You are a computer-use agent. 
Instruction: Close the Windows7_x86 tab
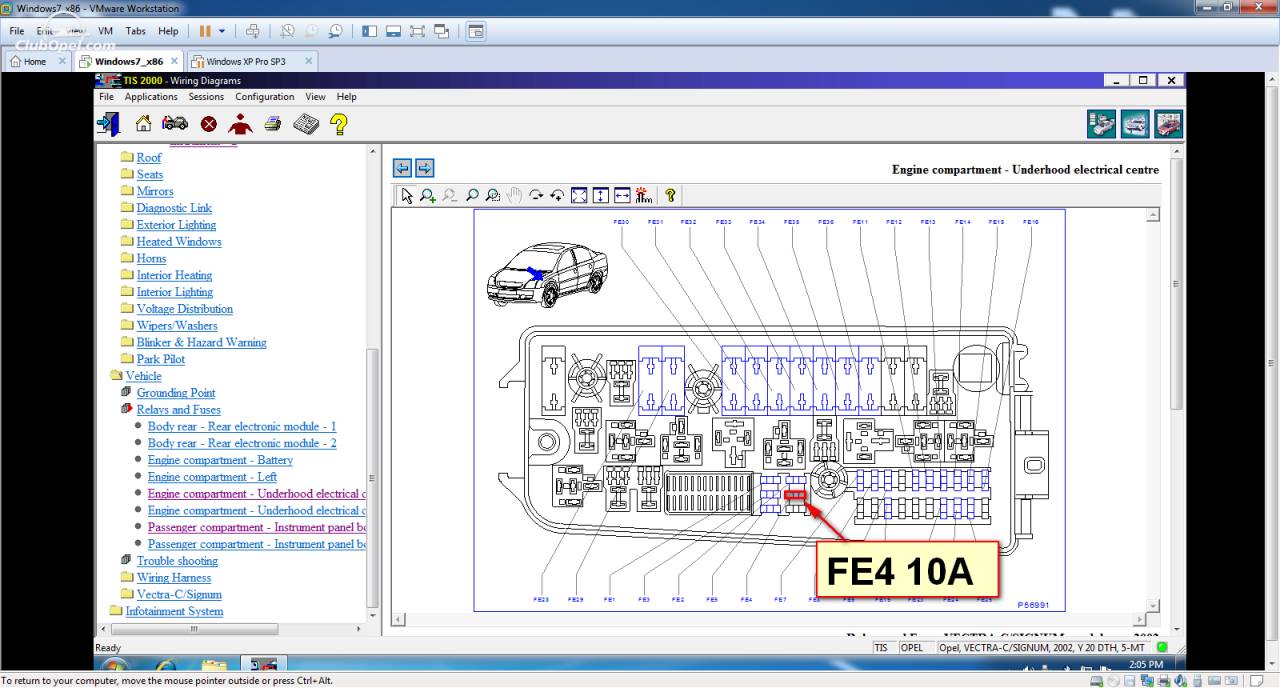point(174,61)
